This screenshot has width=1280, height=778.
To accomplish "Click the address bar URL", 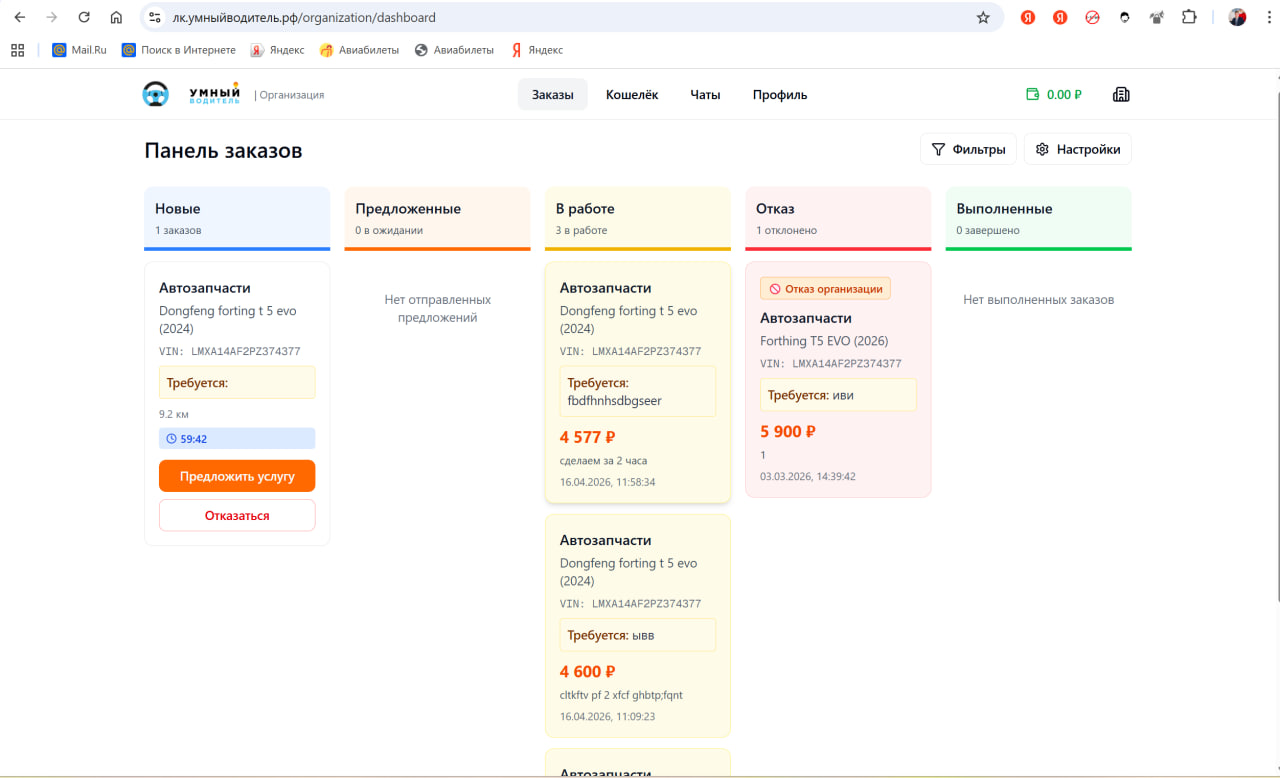I will [304, 17].
